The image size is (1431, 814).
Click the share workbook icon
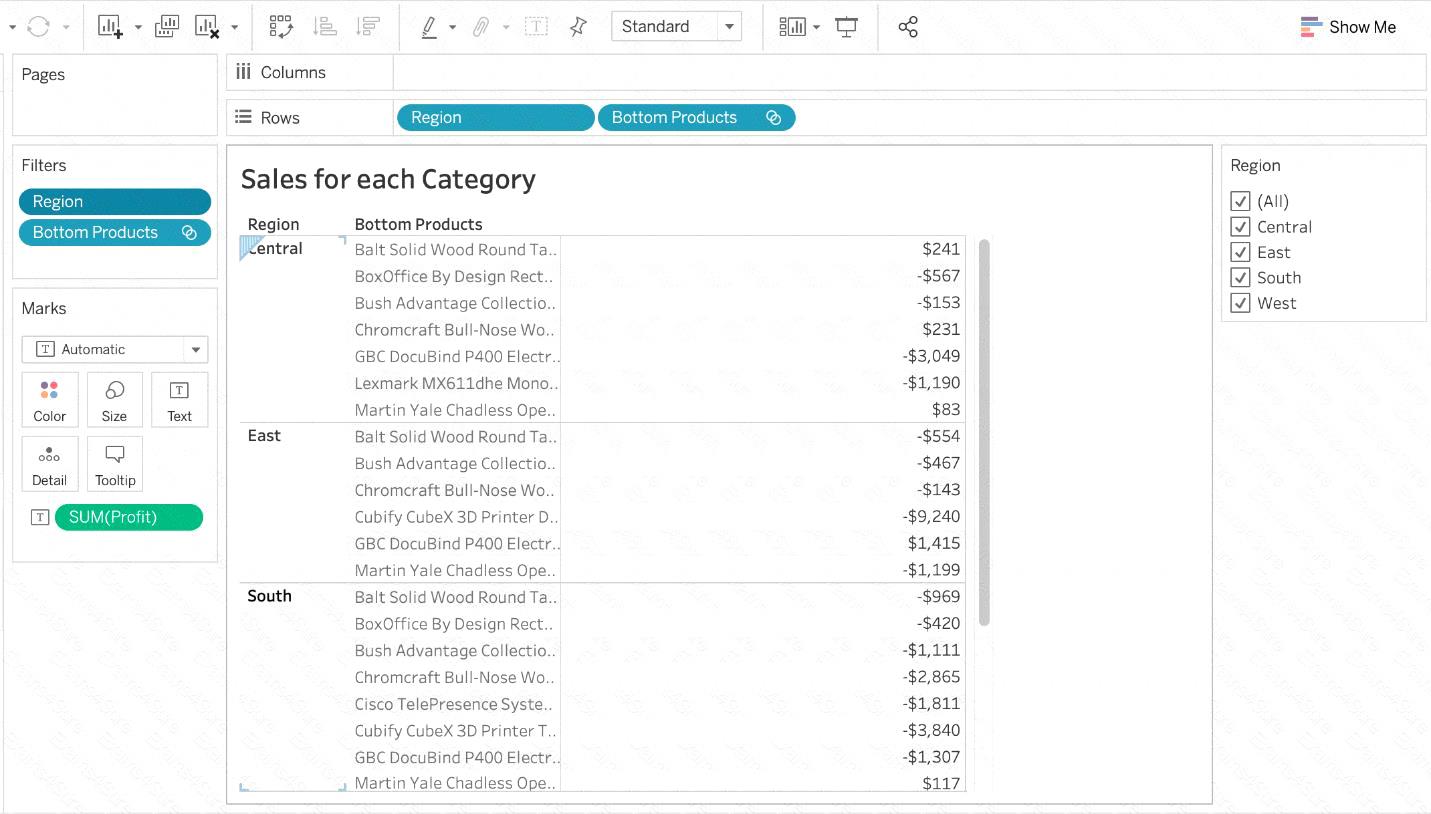pyautogui.click(x=908, y=27)
